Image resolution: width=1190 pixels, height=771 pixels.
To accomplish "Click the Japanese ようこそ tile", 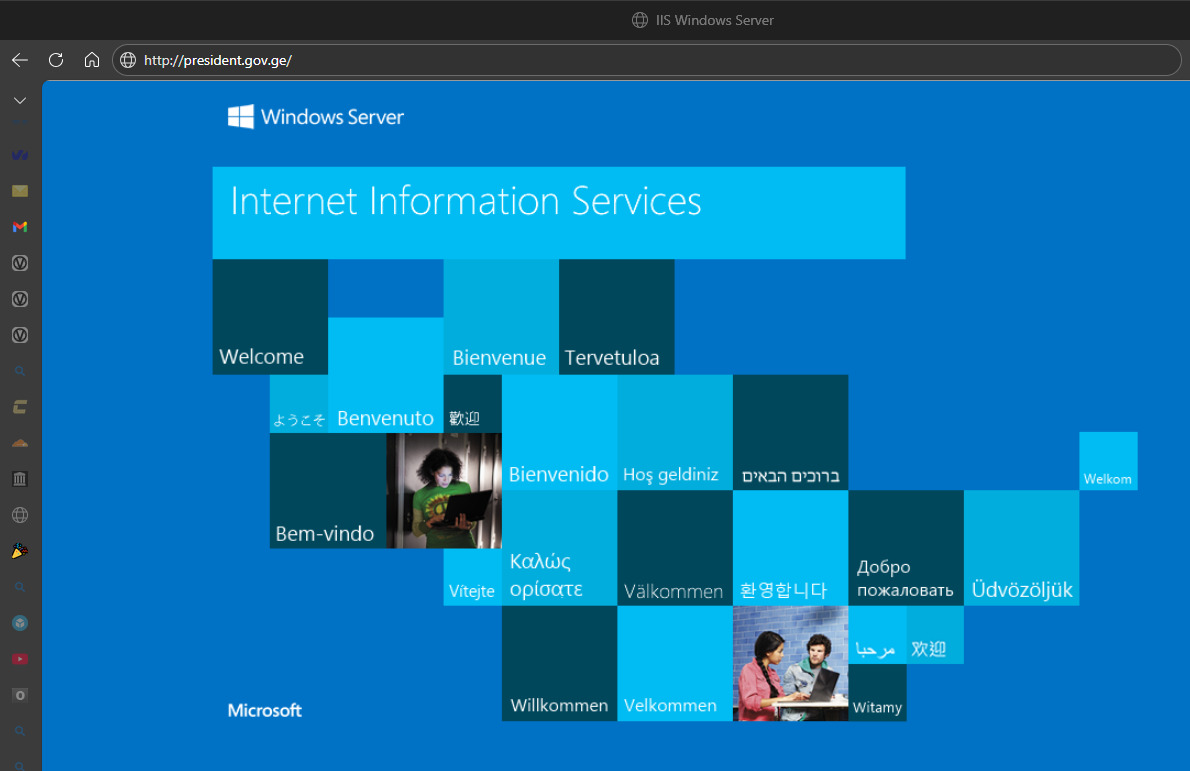I will click(299, 404).
